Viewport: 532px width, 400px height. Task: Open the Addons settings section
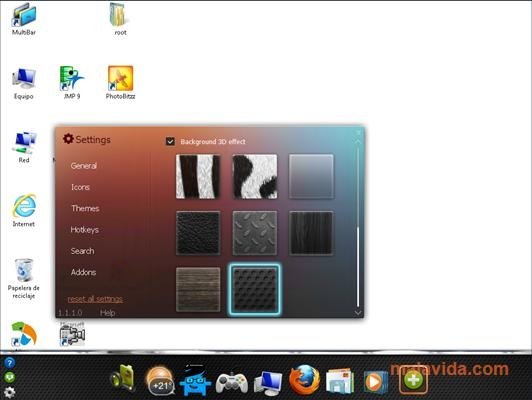coord(83,272)
